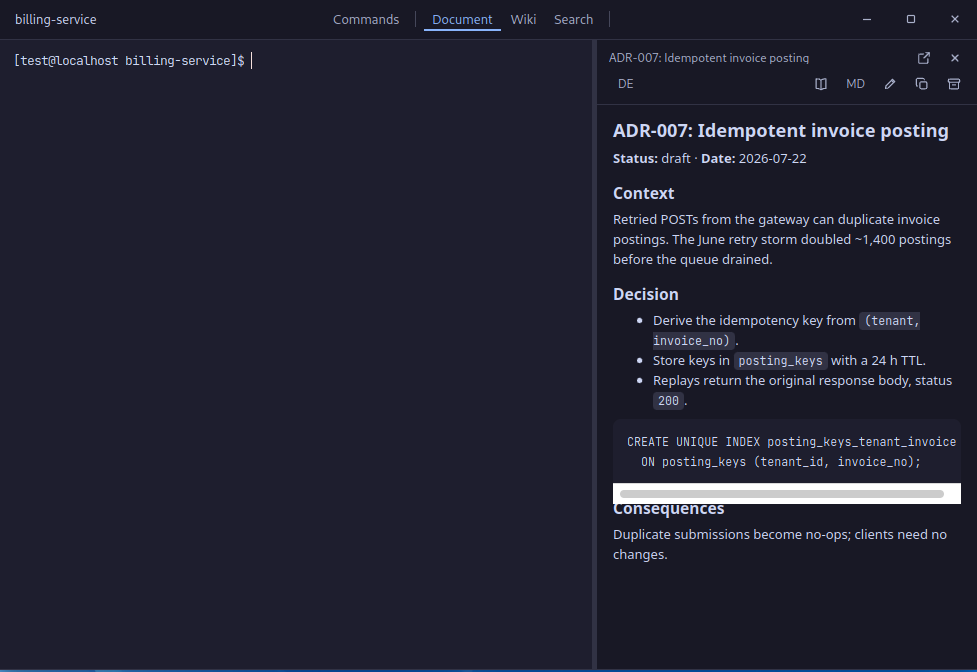Edit document with the pencil icon
The height and width of the screenshot is (672, 977).
[890, 84]
